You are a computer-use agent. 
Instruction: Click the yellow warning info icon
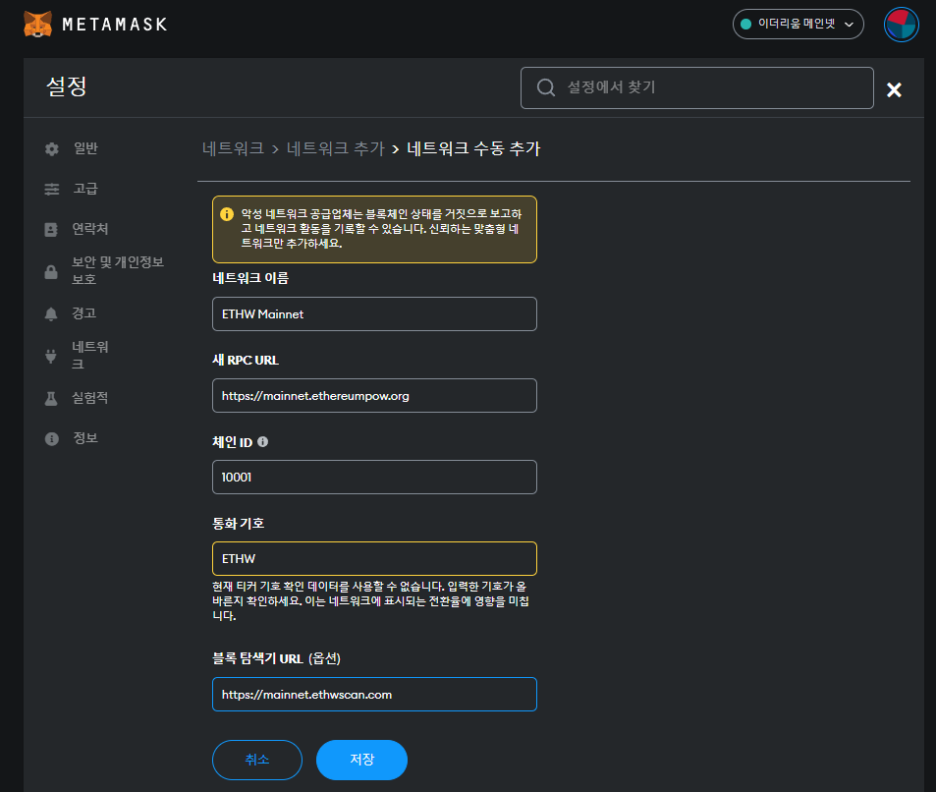(x=227, y=214)
